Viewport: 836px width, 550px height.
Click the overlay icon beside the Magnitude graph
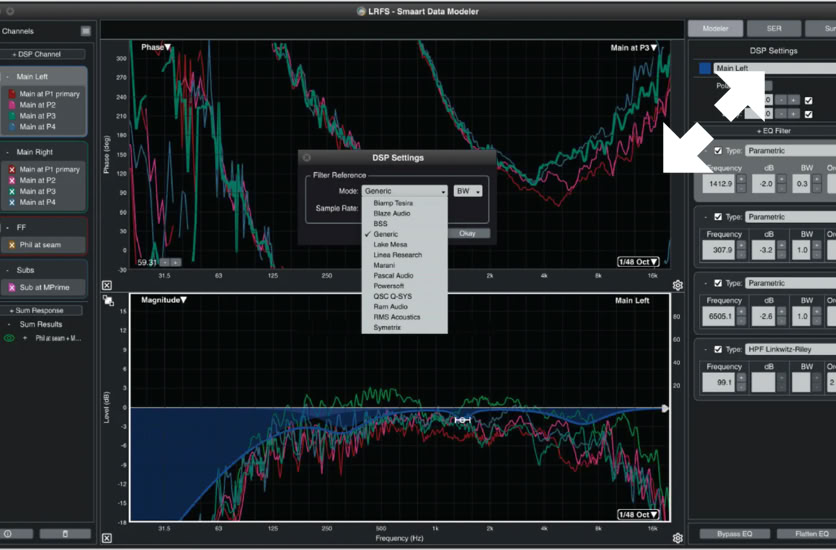(107, 299)
